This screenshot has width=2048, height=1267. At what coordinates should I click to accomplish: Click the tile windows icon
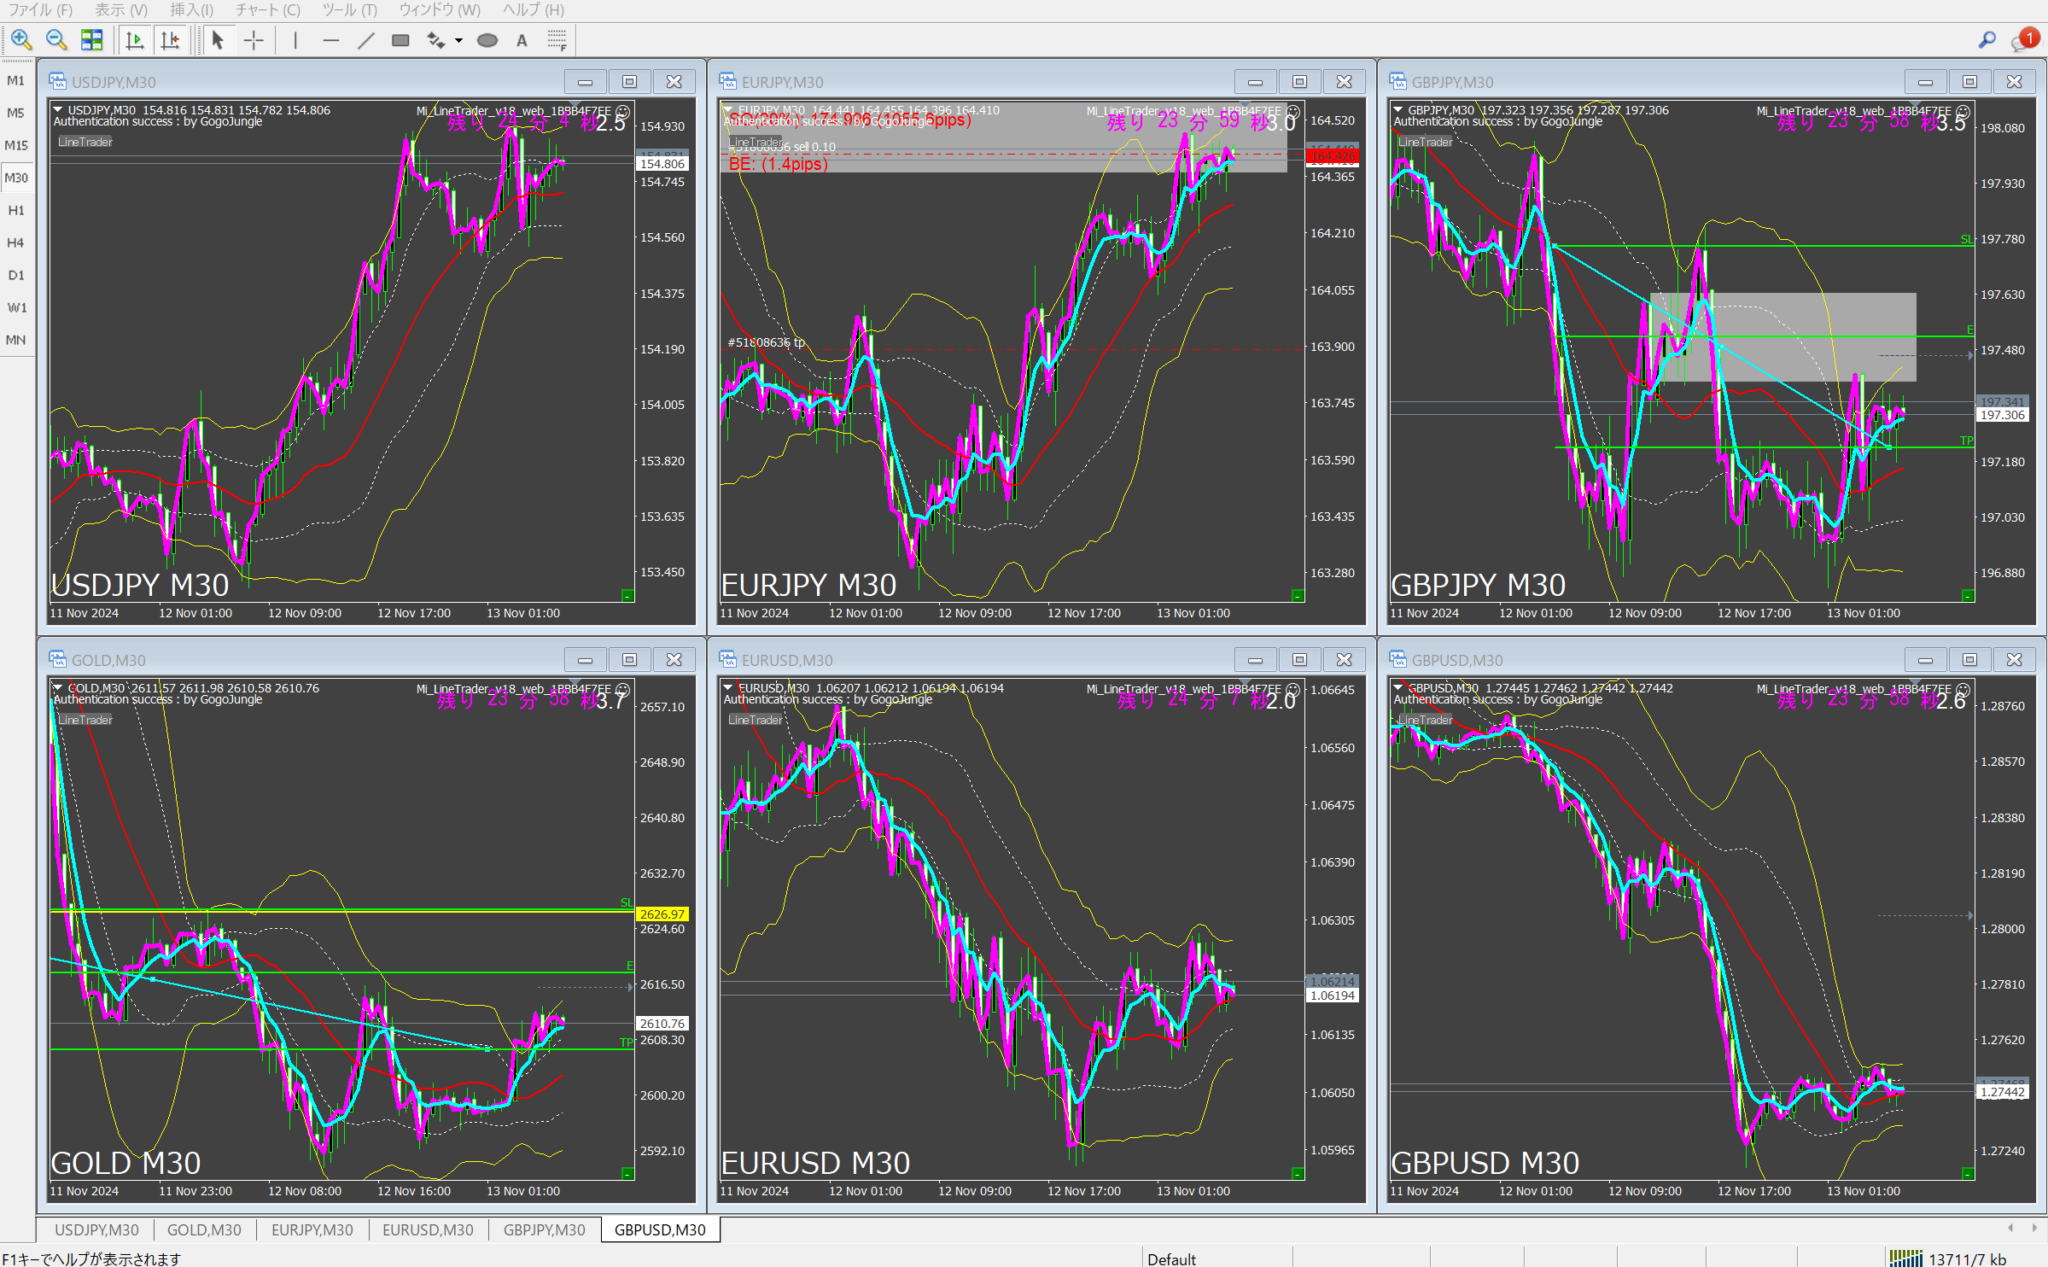[92, 40]
